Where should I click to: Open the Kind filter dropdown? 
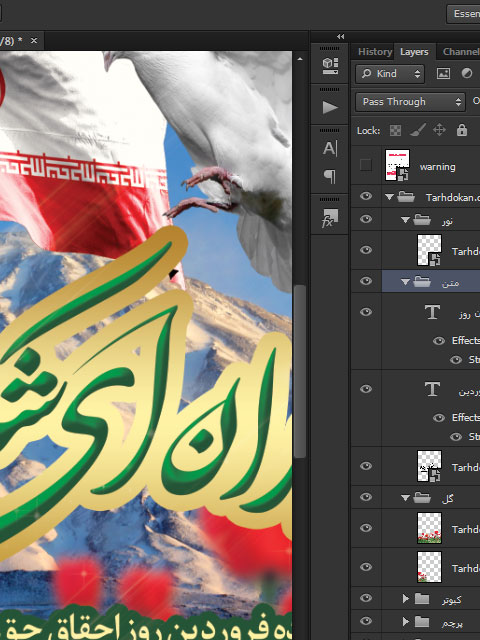point(390,73)
